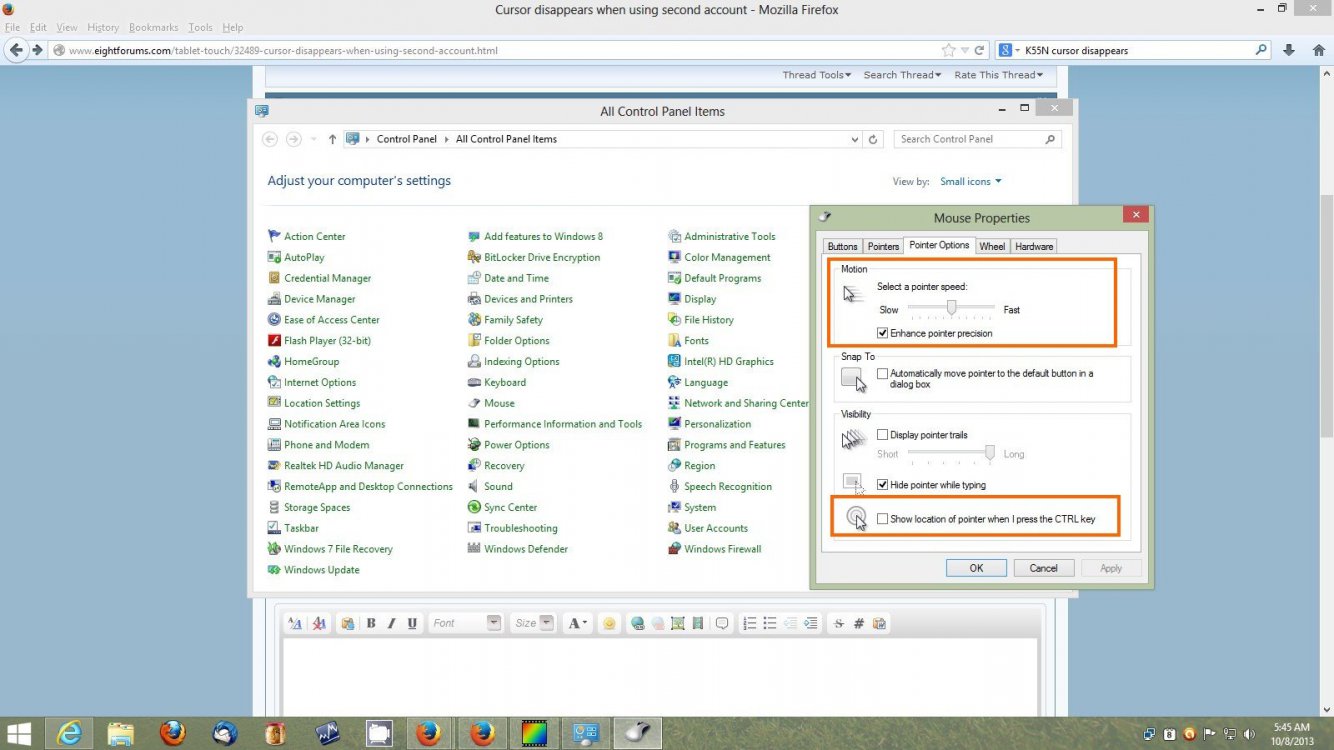The height and width of the screenshot is (750, 1334).
Task: Click the Search Control Panel field
Action: click(977, 139)
